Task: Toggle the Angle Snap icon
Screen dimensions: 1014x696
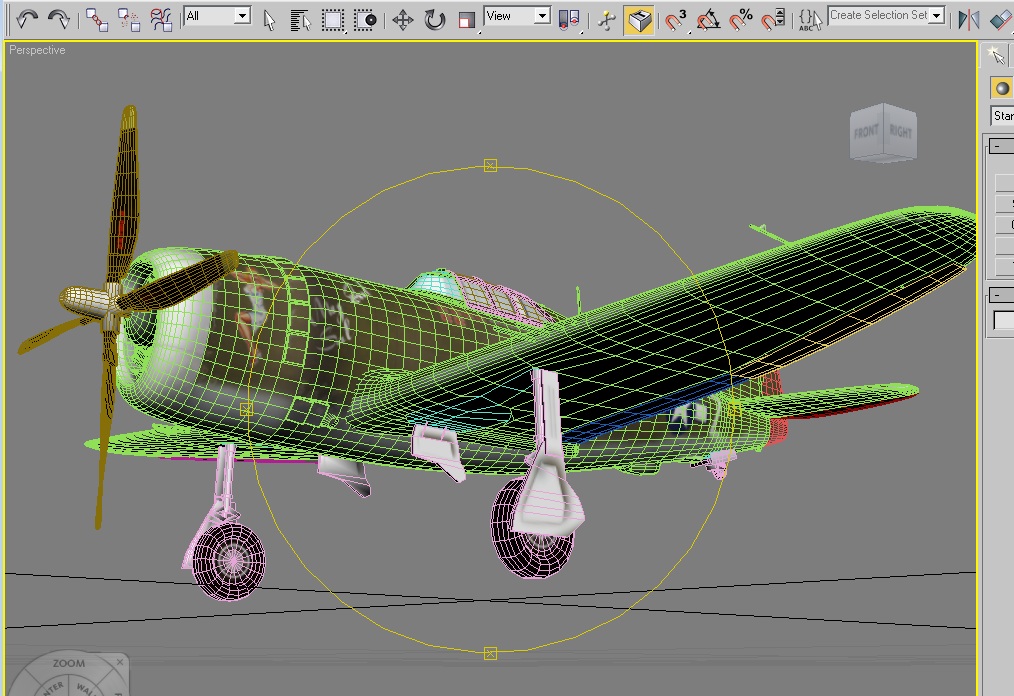Action: [708, 20]
